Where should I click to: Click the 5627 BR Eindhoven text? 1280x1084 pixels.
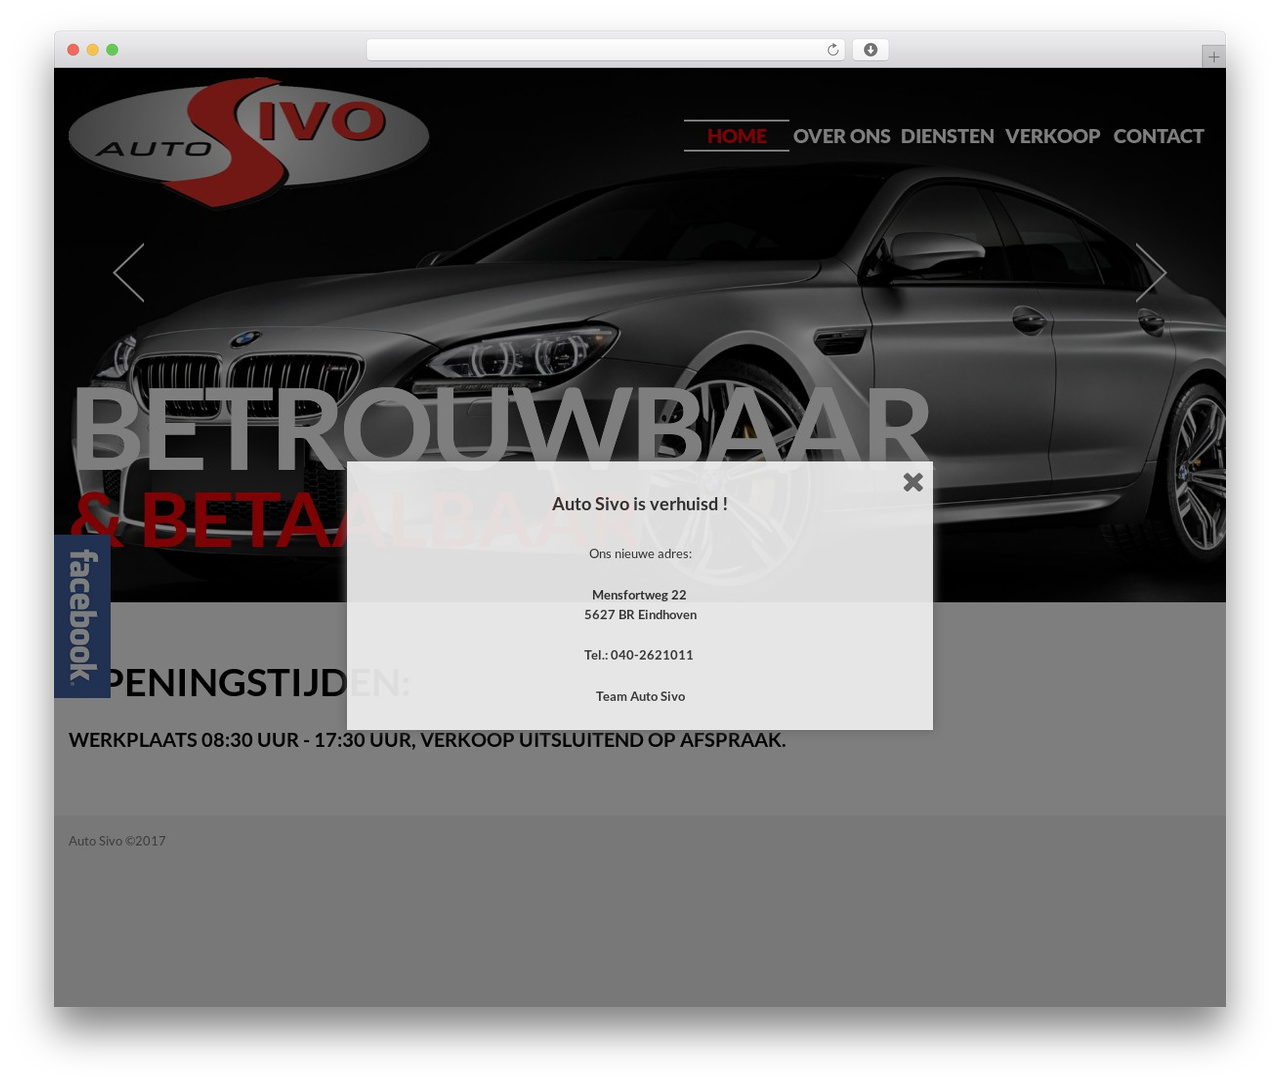pyautogui.click(x=640, y=615)
